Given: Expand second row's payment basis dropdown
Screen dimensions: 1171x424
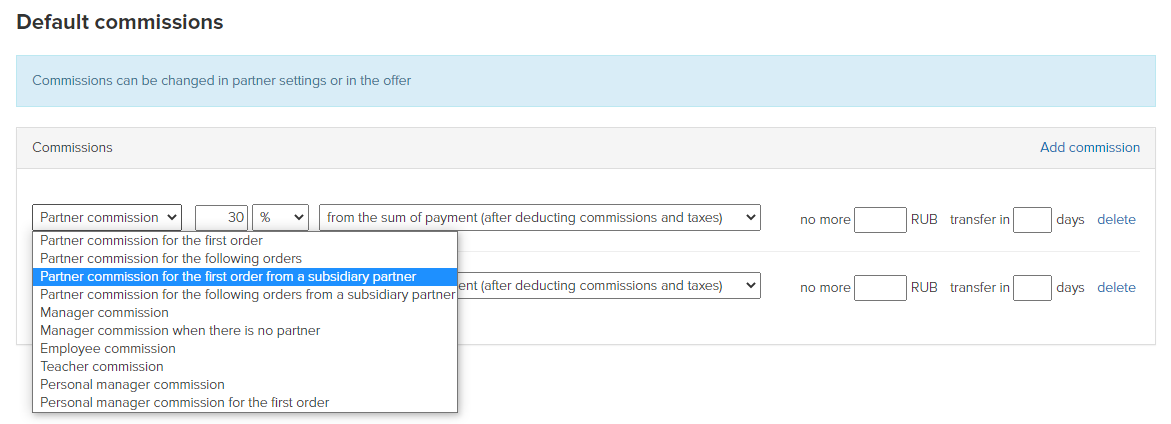Looking at the screenshot, I should click(609, 286).
